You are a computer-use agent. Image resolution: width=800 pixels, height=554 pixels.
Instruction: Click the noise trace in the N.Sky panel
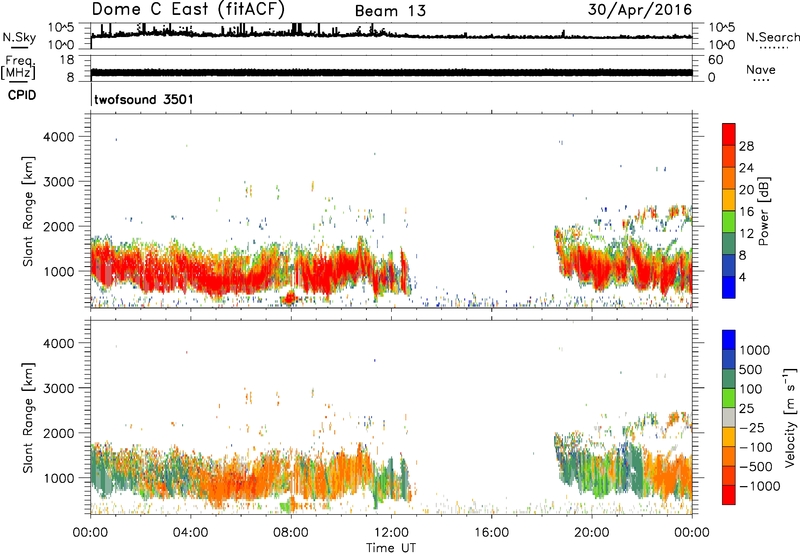click(x=391, y=34)
